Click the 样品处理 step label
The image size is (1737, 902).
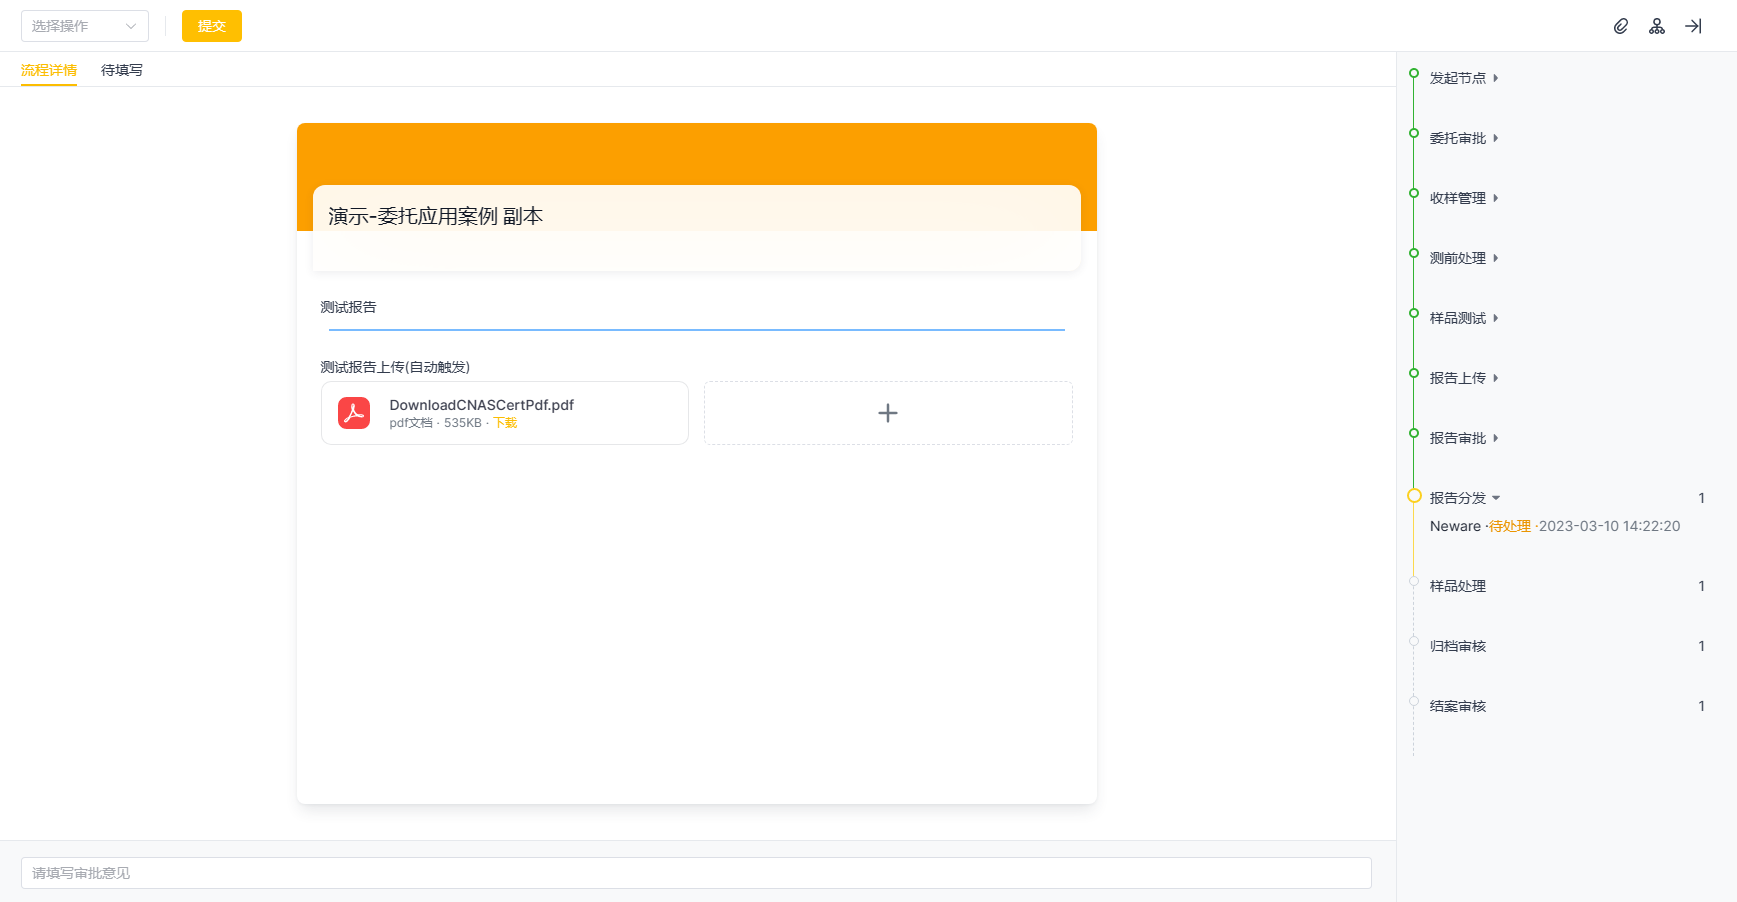(1458, 586)
